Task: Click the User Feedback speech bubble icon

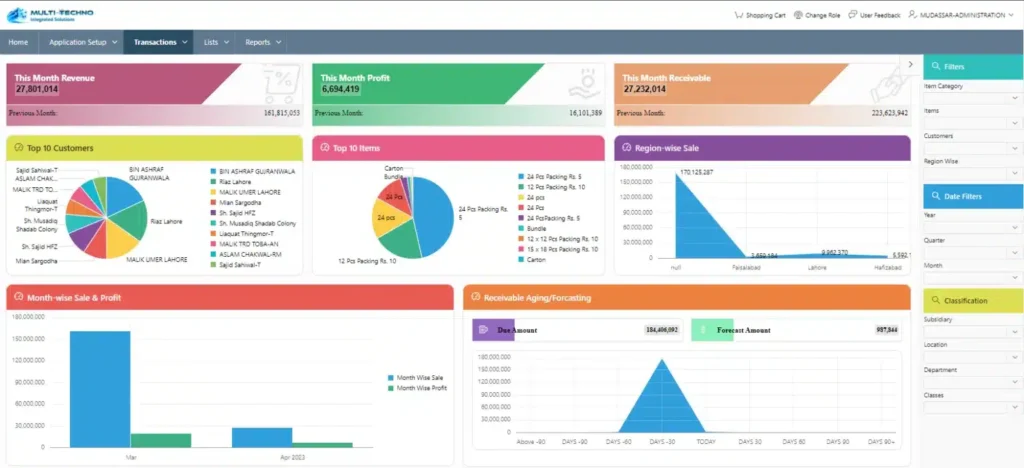Action: pos(851,15)
